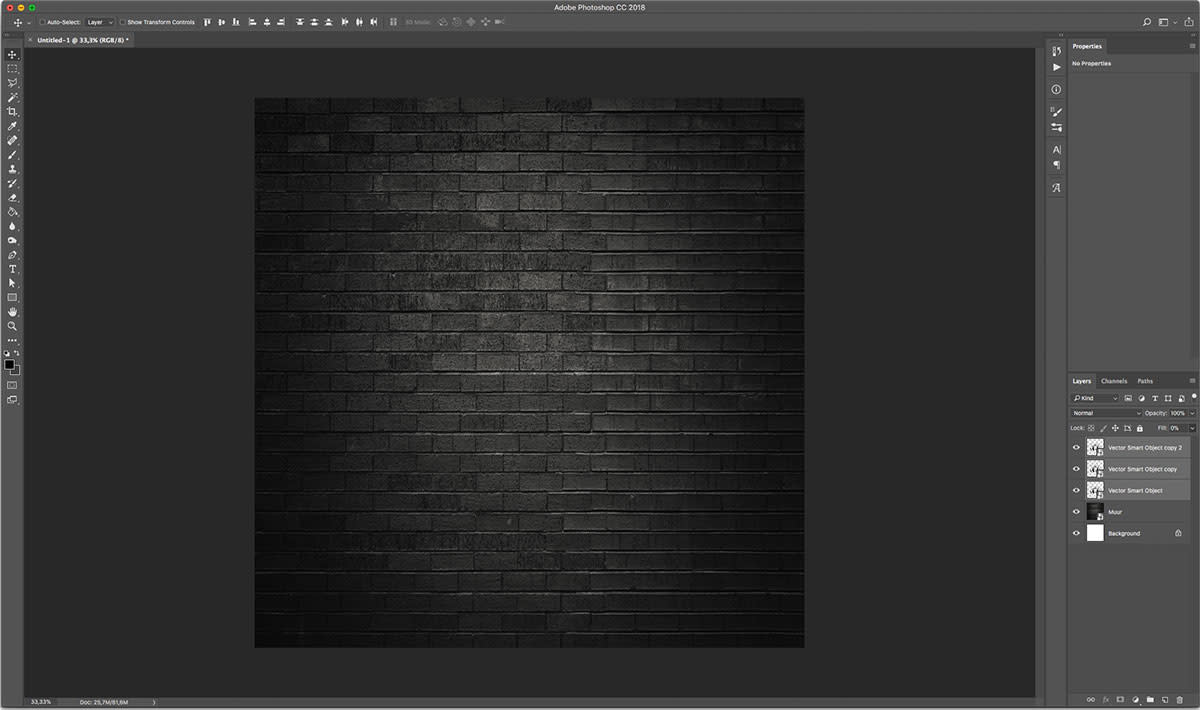Click the zoom percentage field 33,33%
This screenshot has width=1200, height=710.
(x=42, y=702)
